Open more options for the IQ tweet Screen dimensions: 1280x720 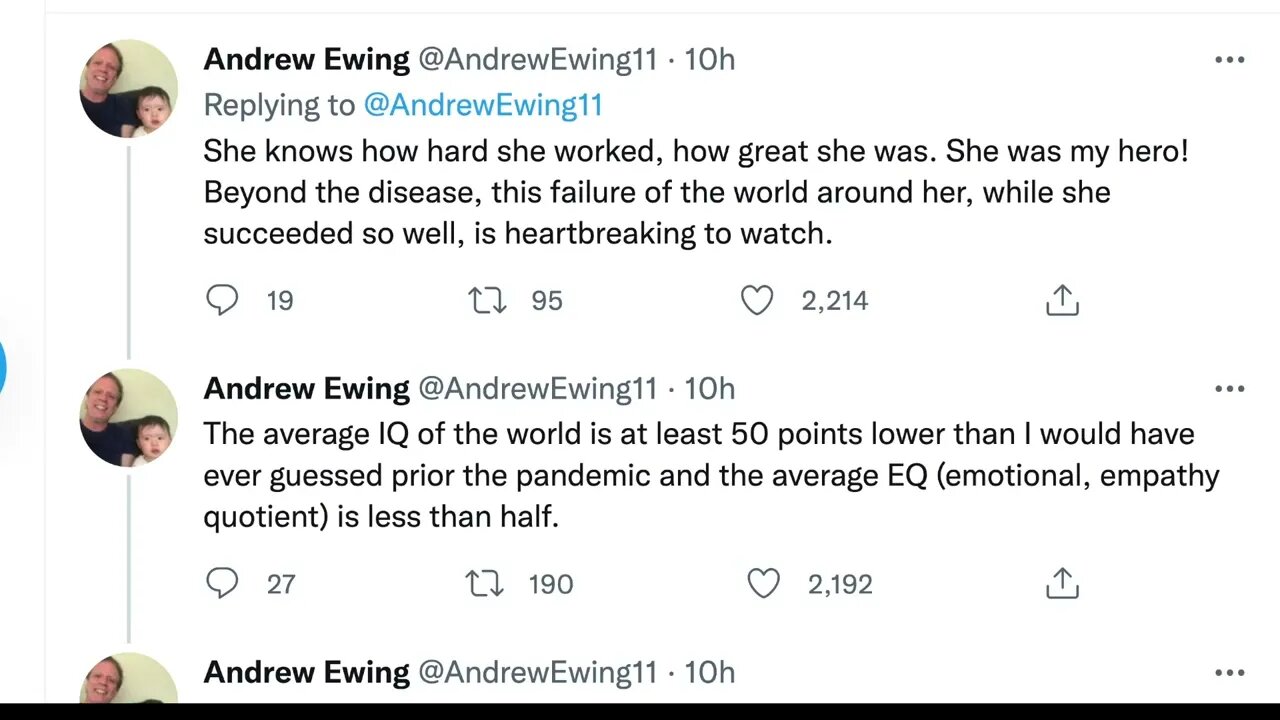(1229, 388)
